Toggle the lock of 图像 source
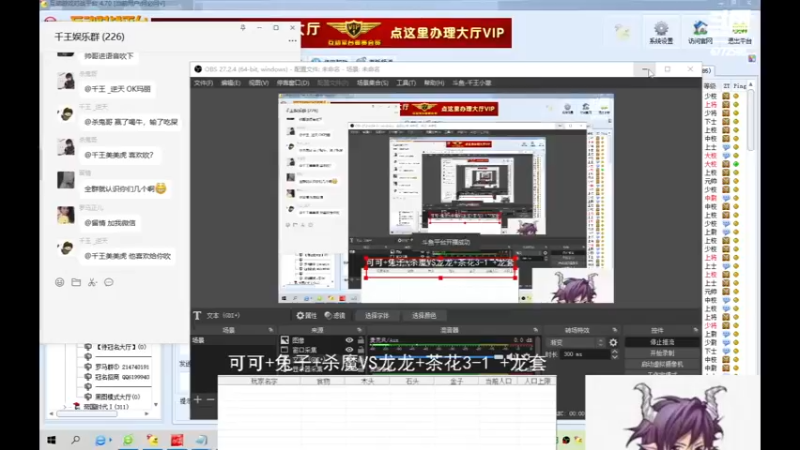800x450 pixels. click(x=361, y=340)
